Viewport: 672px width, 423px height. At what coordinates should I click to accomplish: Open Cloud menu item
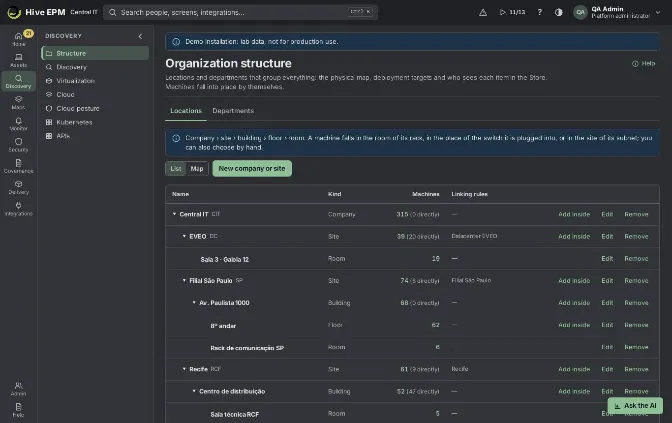(95, 94)
